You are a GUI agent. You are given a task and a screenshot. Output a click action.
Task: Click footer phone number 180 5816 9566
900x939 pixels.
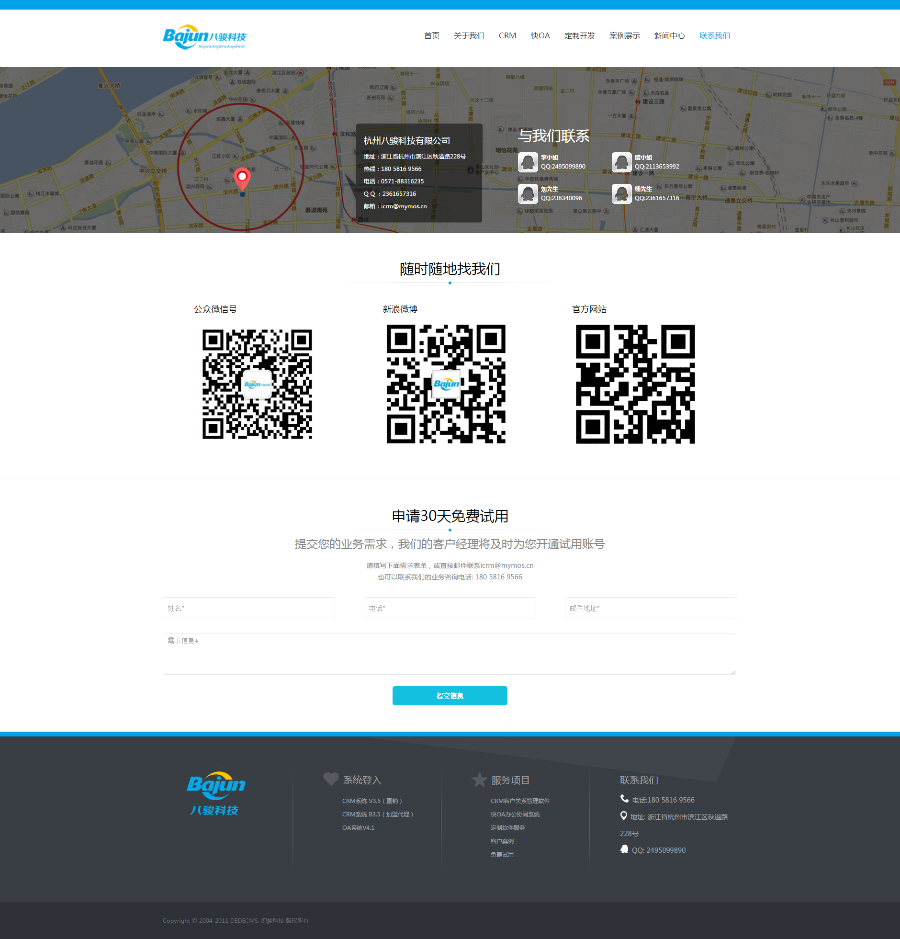[x=671, y=800]
